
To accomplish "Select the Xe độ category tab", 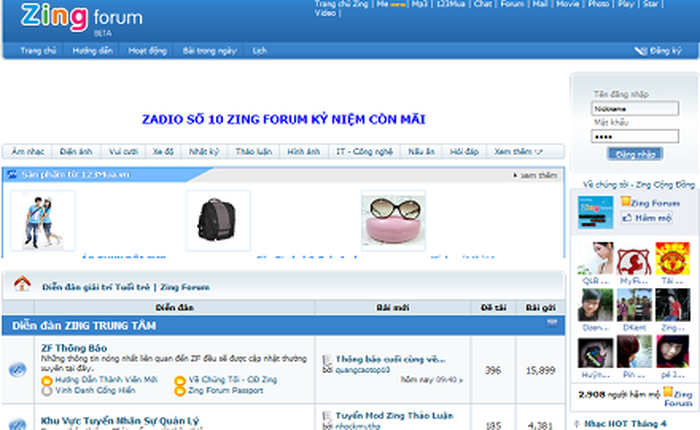I will [163, 152].
